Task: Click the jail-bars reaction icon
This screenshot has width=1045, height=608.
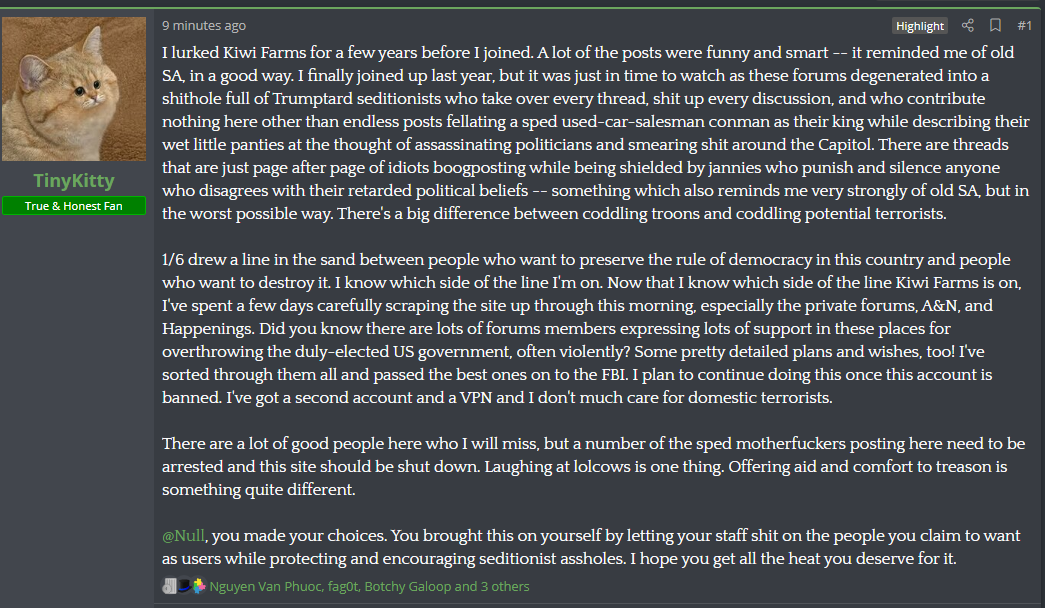Action: click(x=167, y=585)
